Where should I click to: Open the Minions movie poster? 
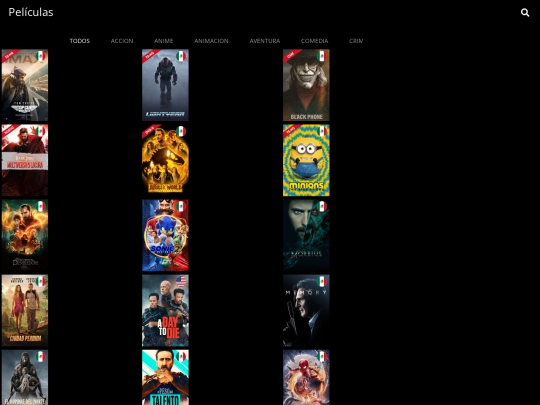tap(306, 160)
